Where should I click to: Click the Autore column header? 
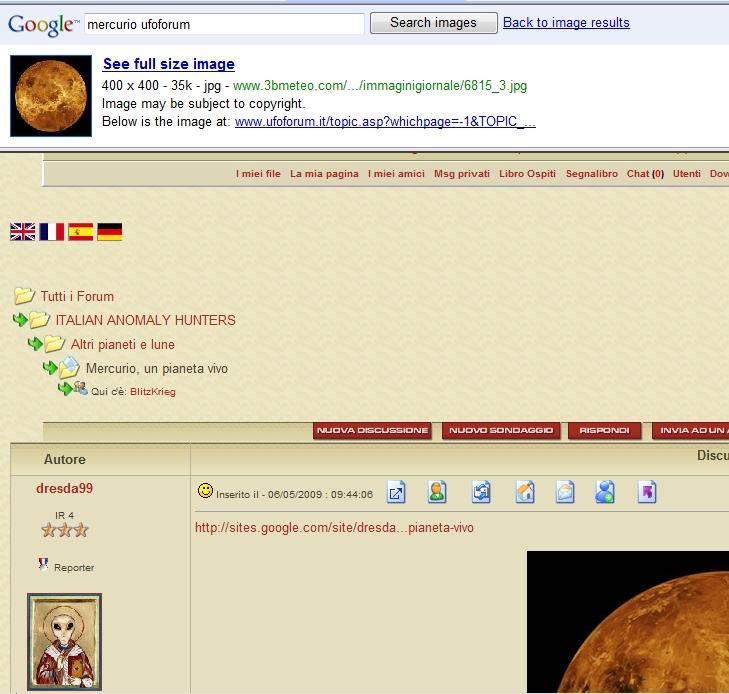click(x=65, y=459)
